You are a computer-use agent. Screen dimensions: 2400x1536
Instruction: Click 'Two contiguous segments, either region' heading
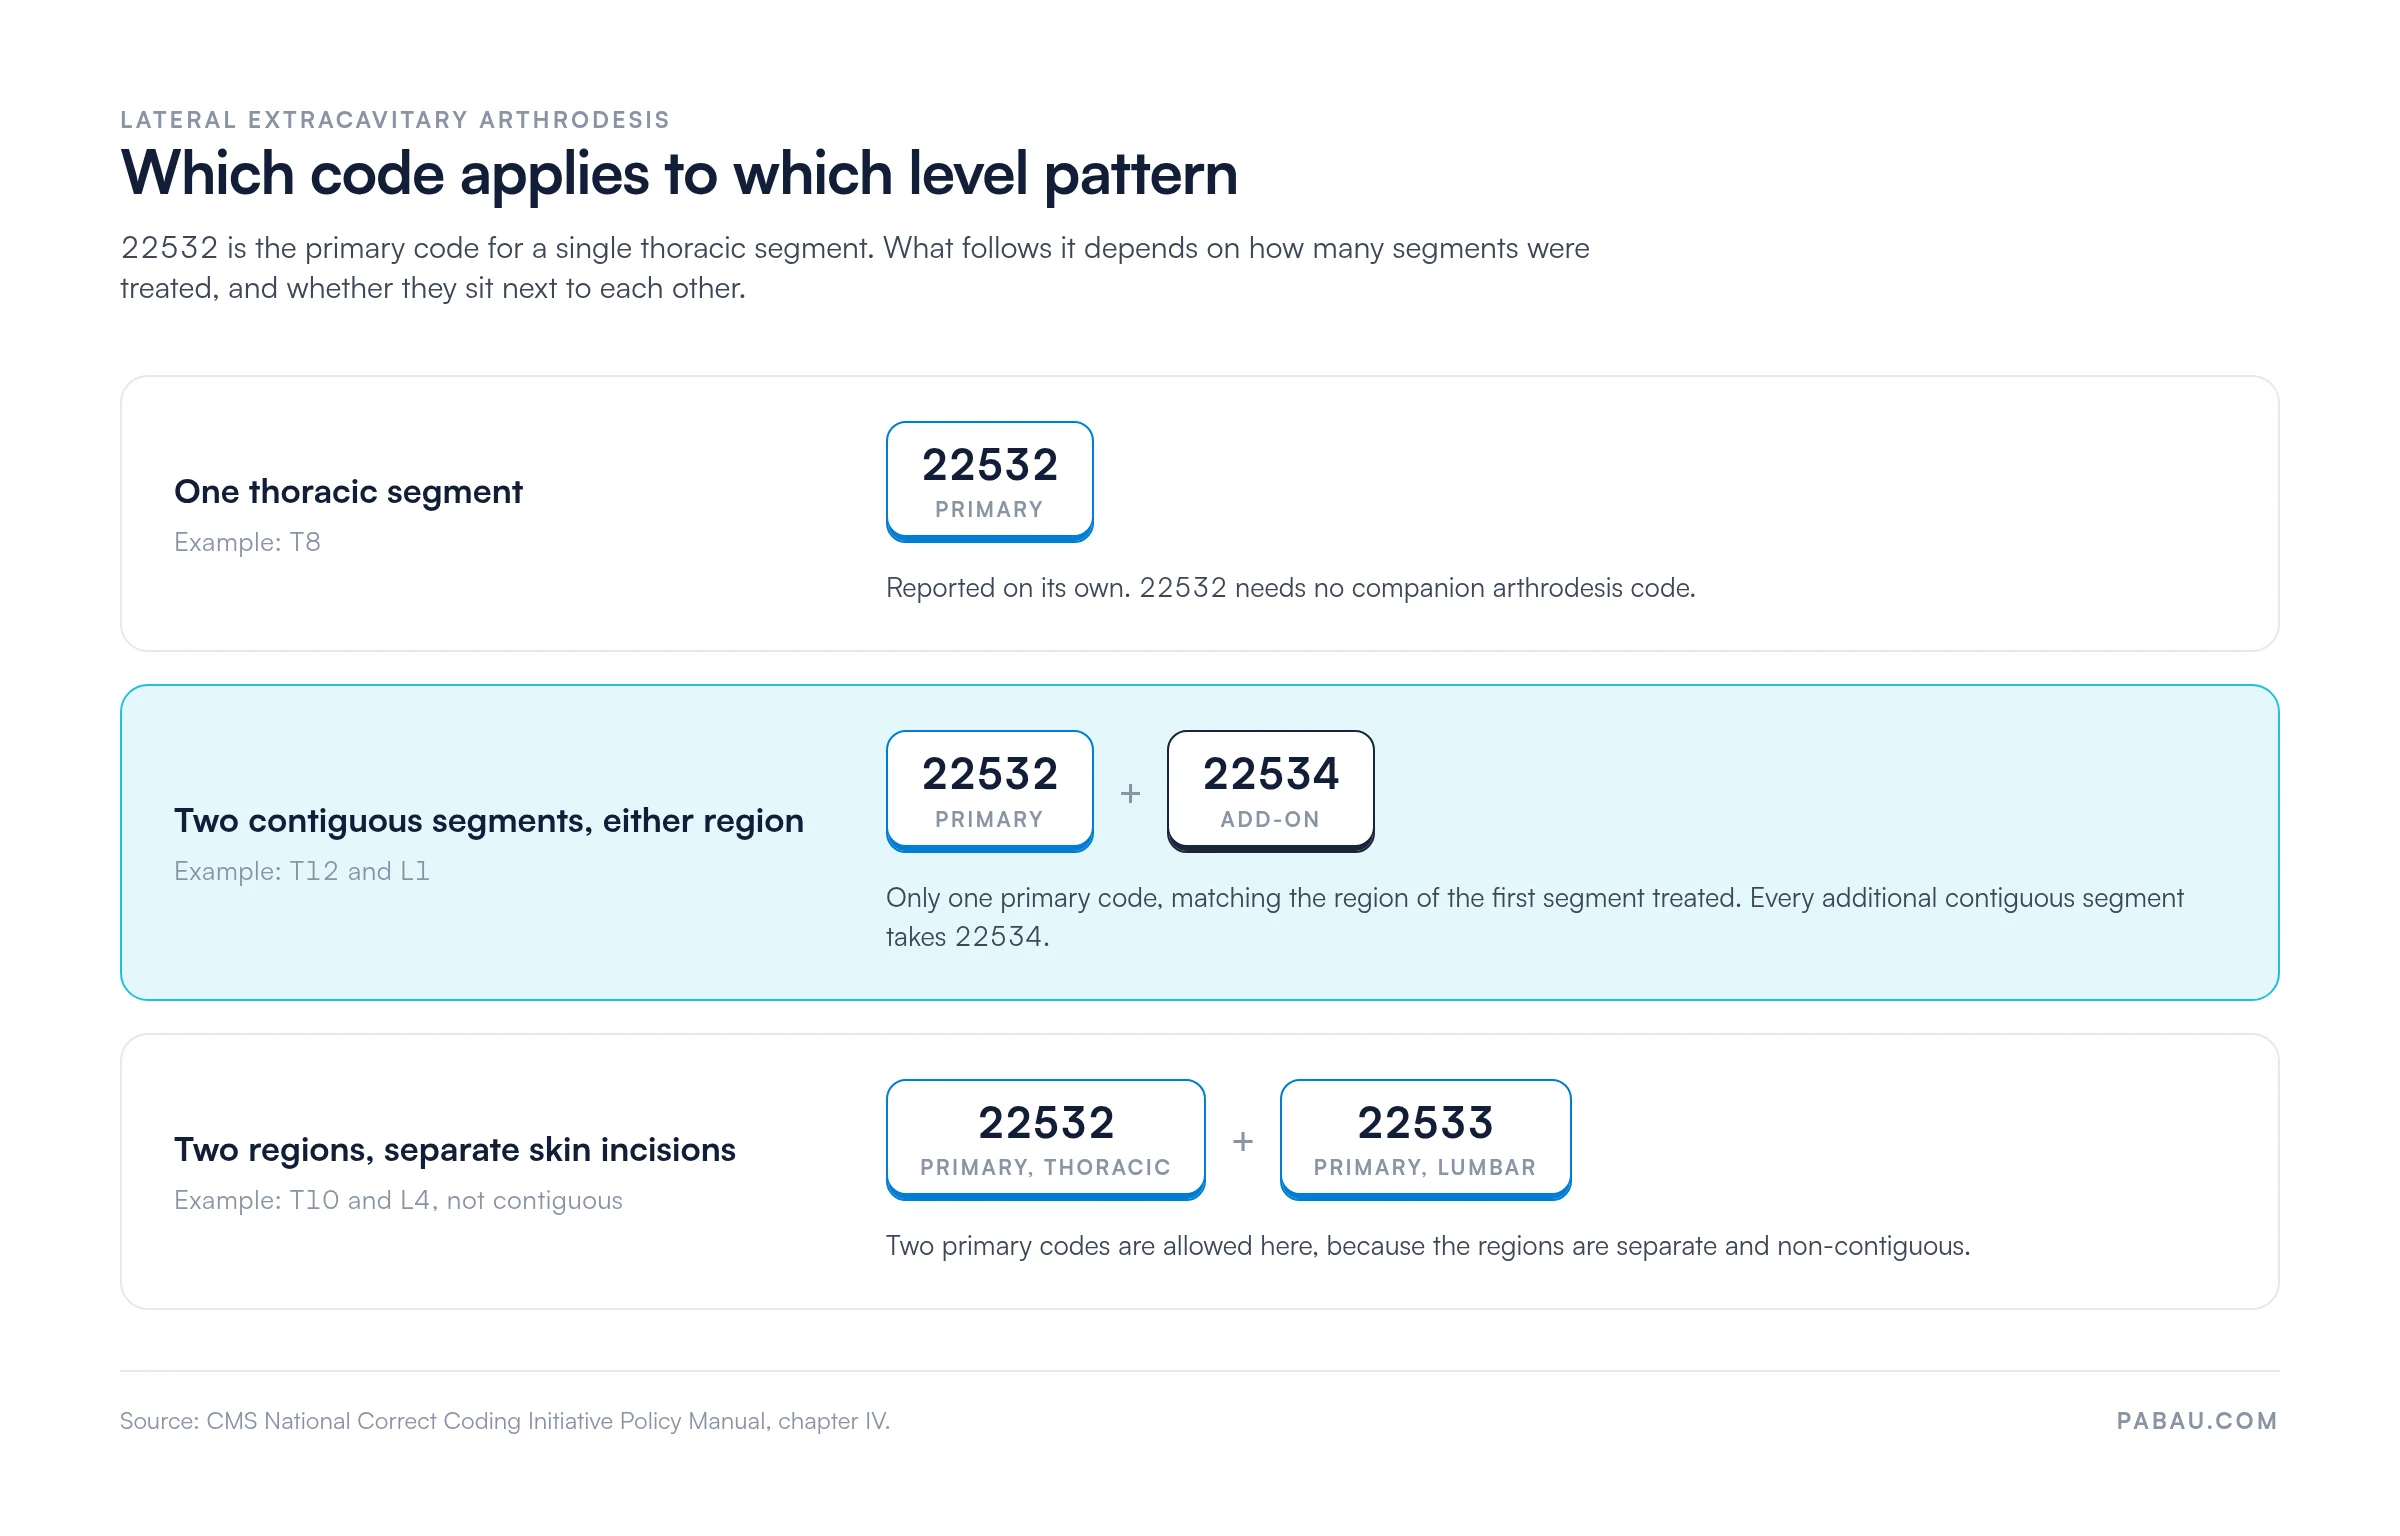pos(488,821)
